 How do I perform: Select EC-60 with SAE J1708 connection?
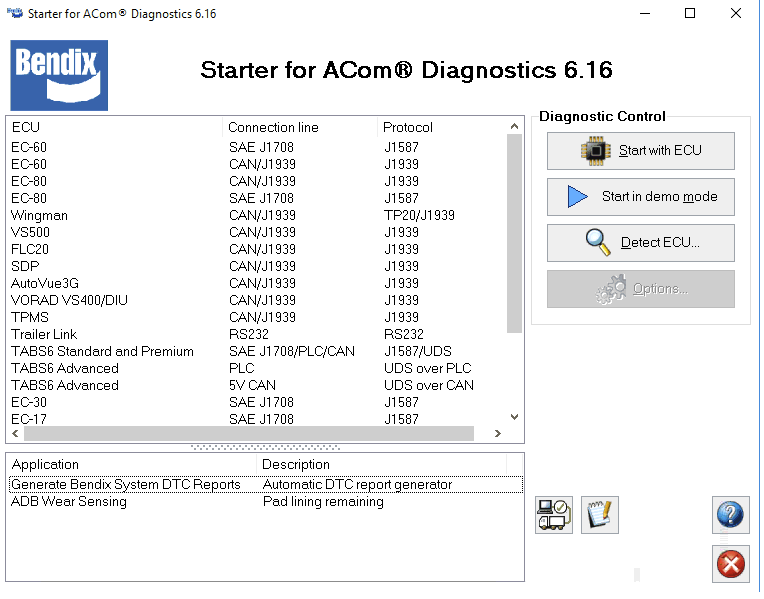(x=257, y=147)
